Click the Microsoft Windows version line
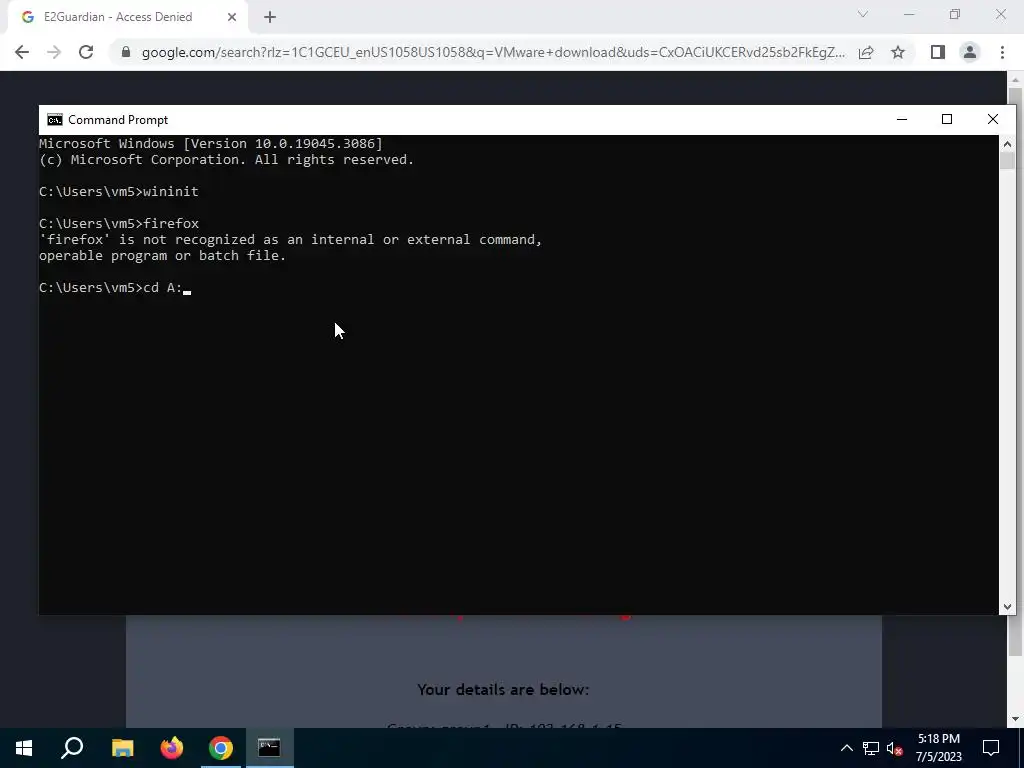 point(211,144)
